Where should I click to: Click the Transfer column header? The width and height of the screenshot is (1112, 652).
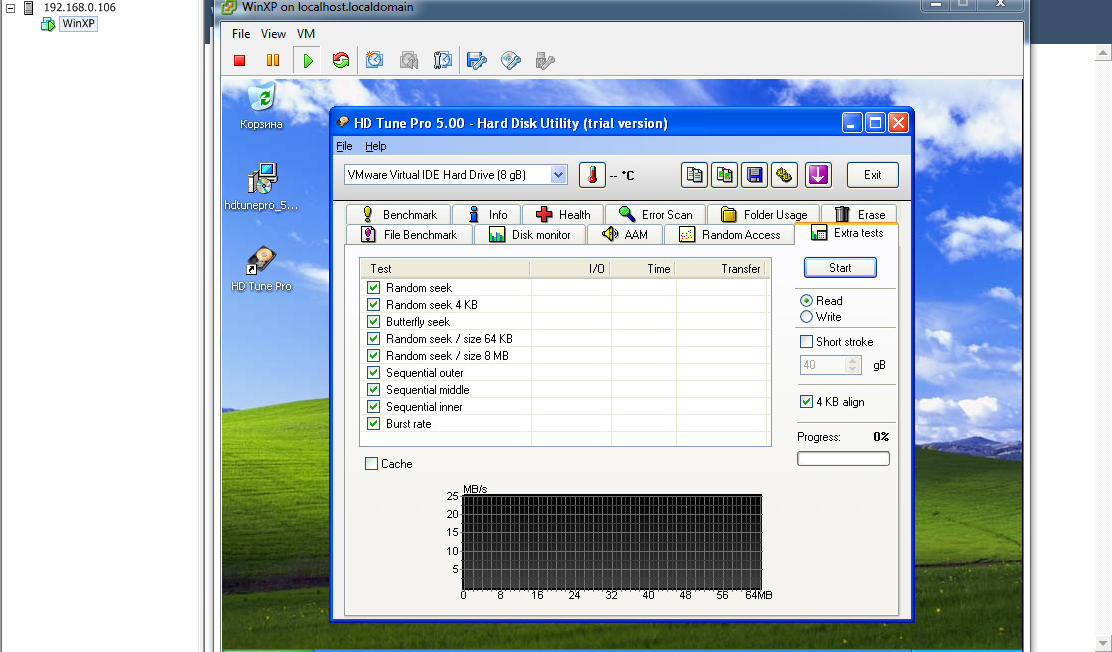[721, 269]
